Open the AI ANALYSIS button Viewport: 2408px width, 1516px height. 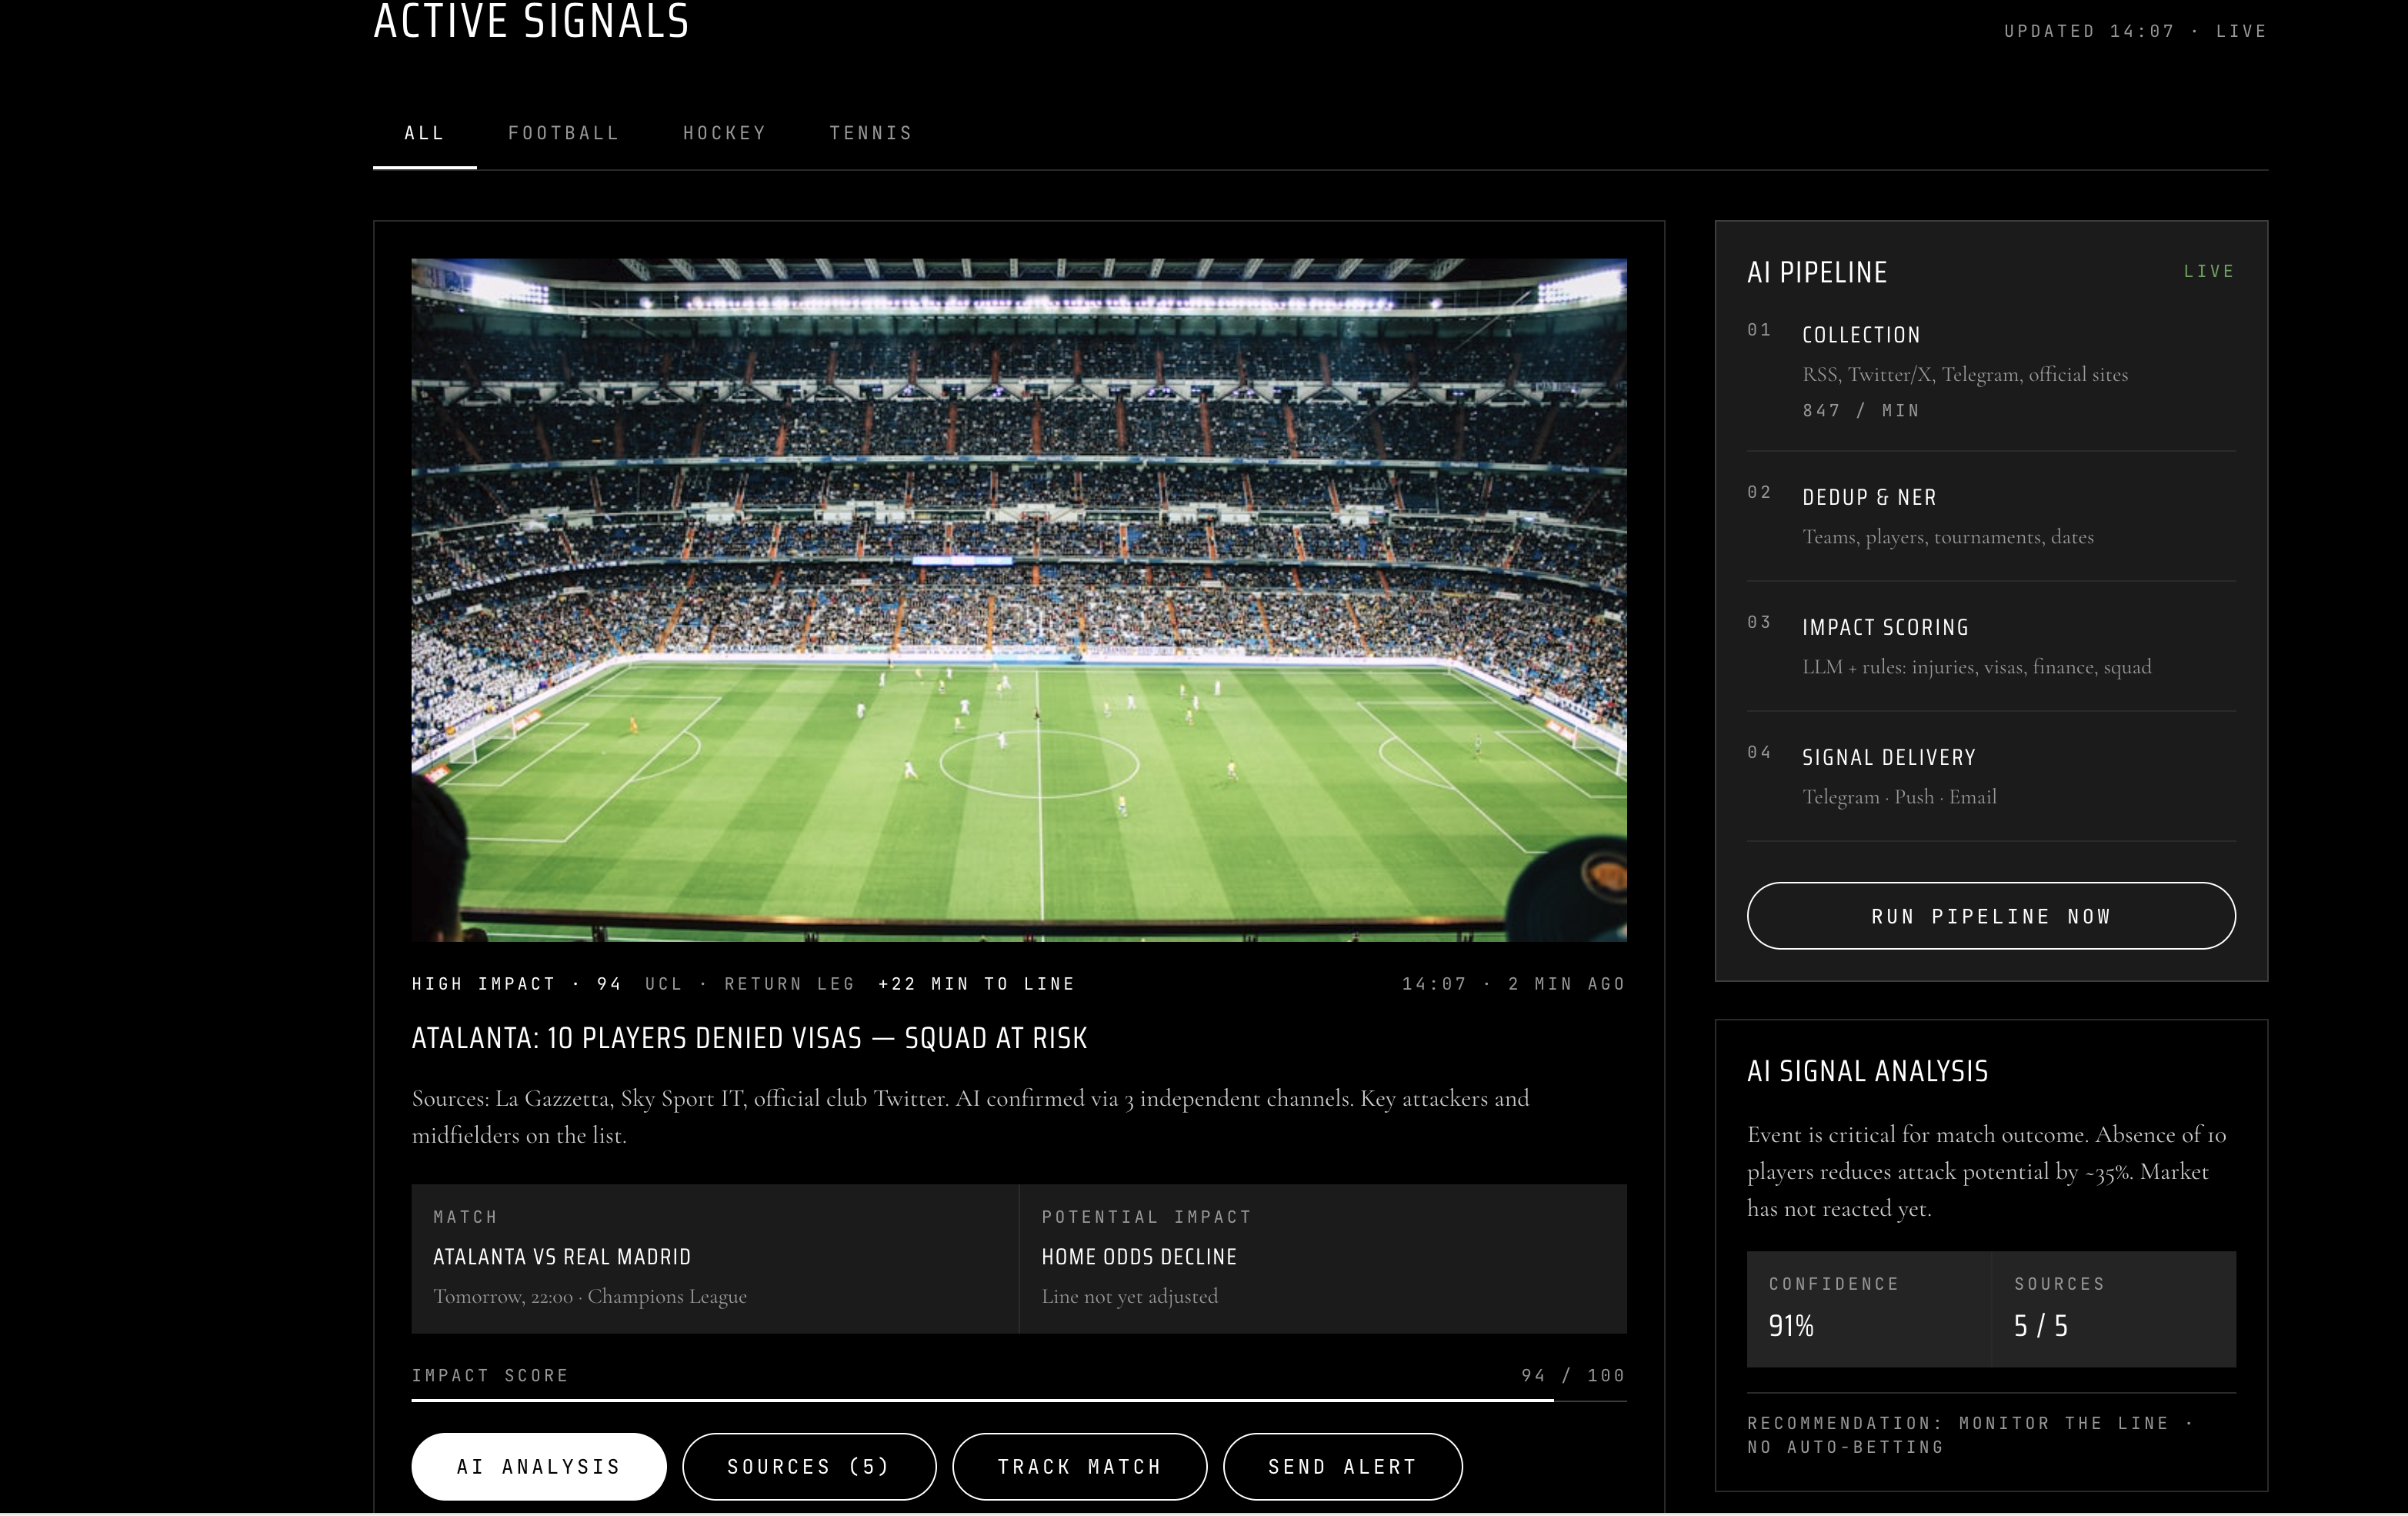coord(539,1466)
